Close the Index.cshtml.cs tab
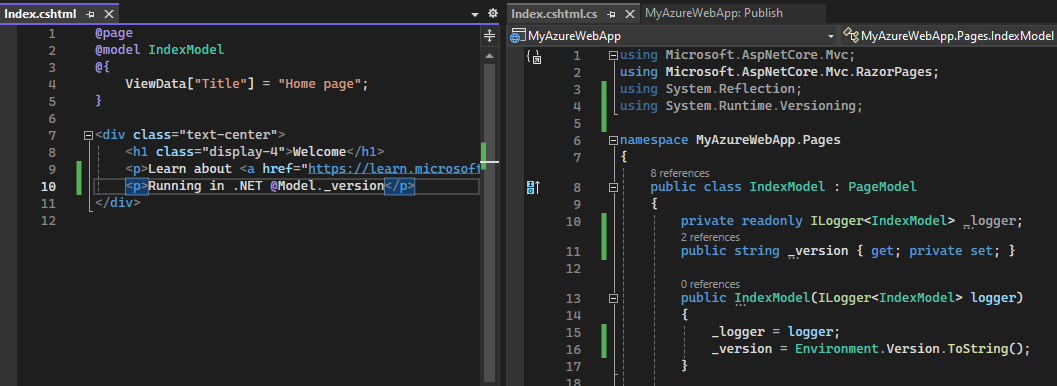This screenshot has width=1057, height=386. [x=630, y=13]
